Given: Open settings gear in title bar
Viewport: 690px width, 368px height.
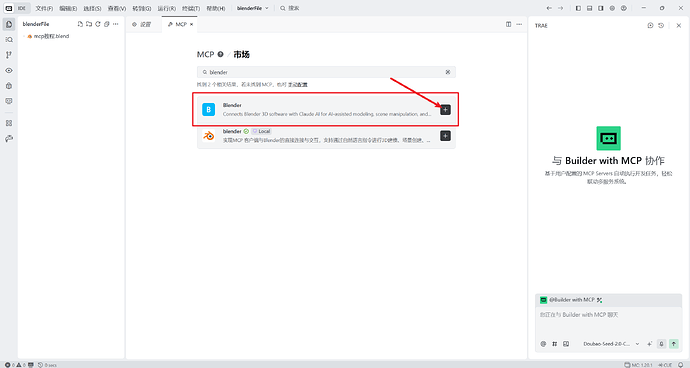Looking at the screenshot, I should (x=612, y=8).
